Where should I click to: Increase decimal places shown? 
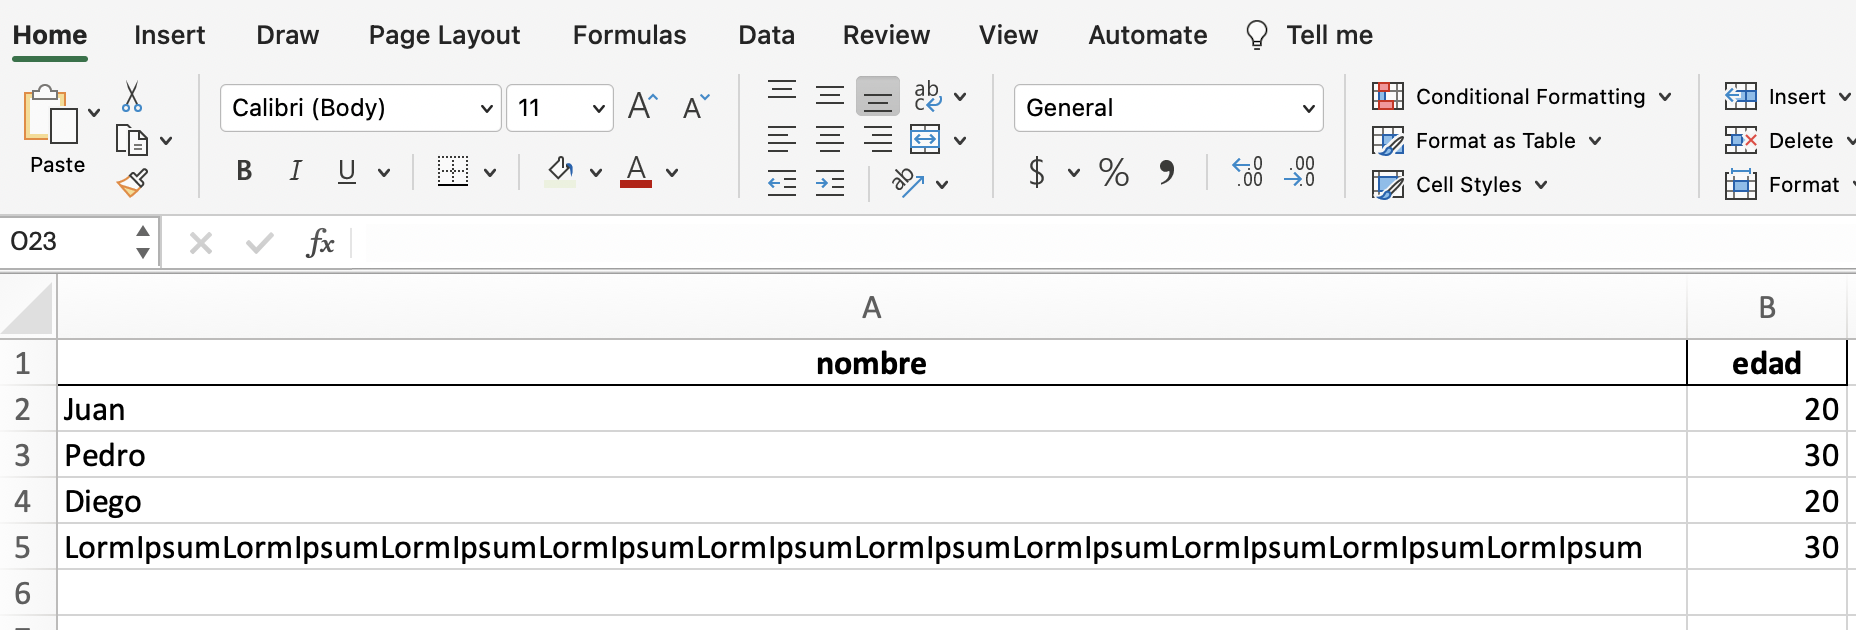tap(1248, 172)
